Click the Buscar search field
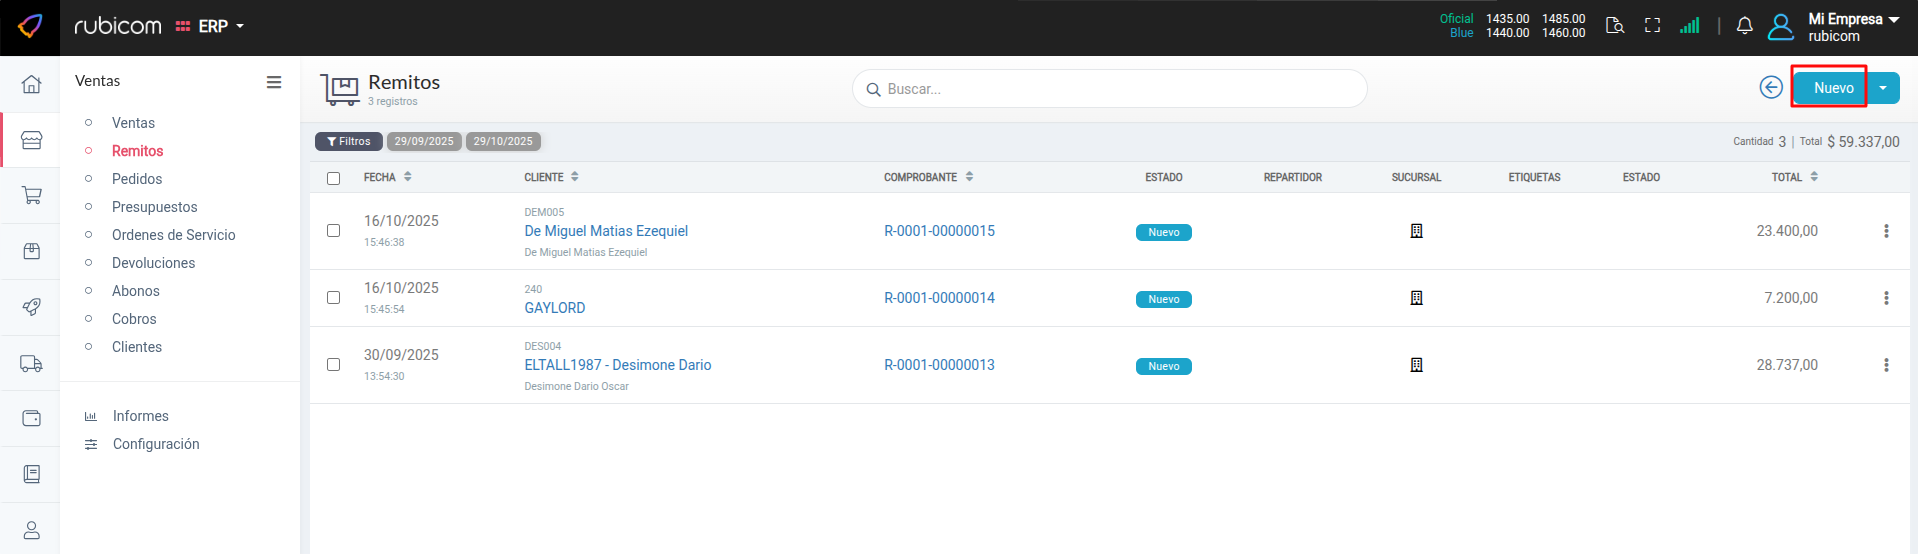 click(1110, 89)
